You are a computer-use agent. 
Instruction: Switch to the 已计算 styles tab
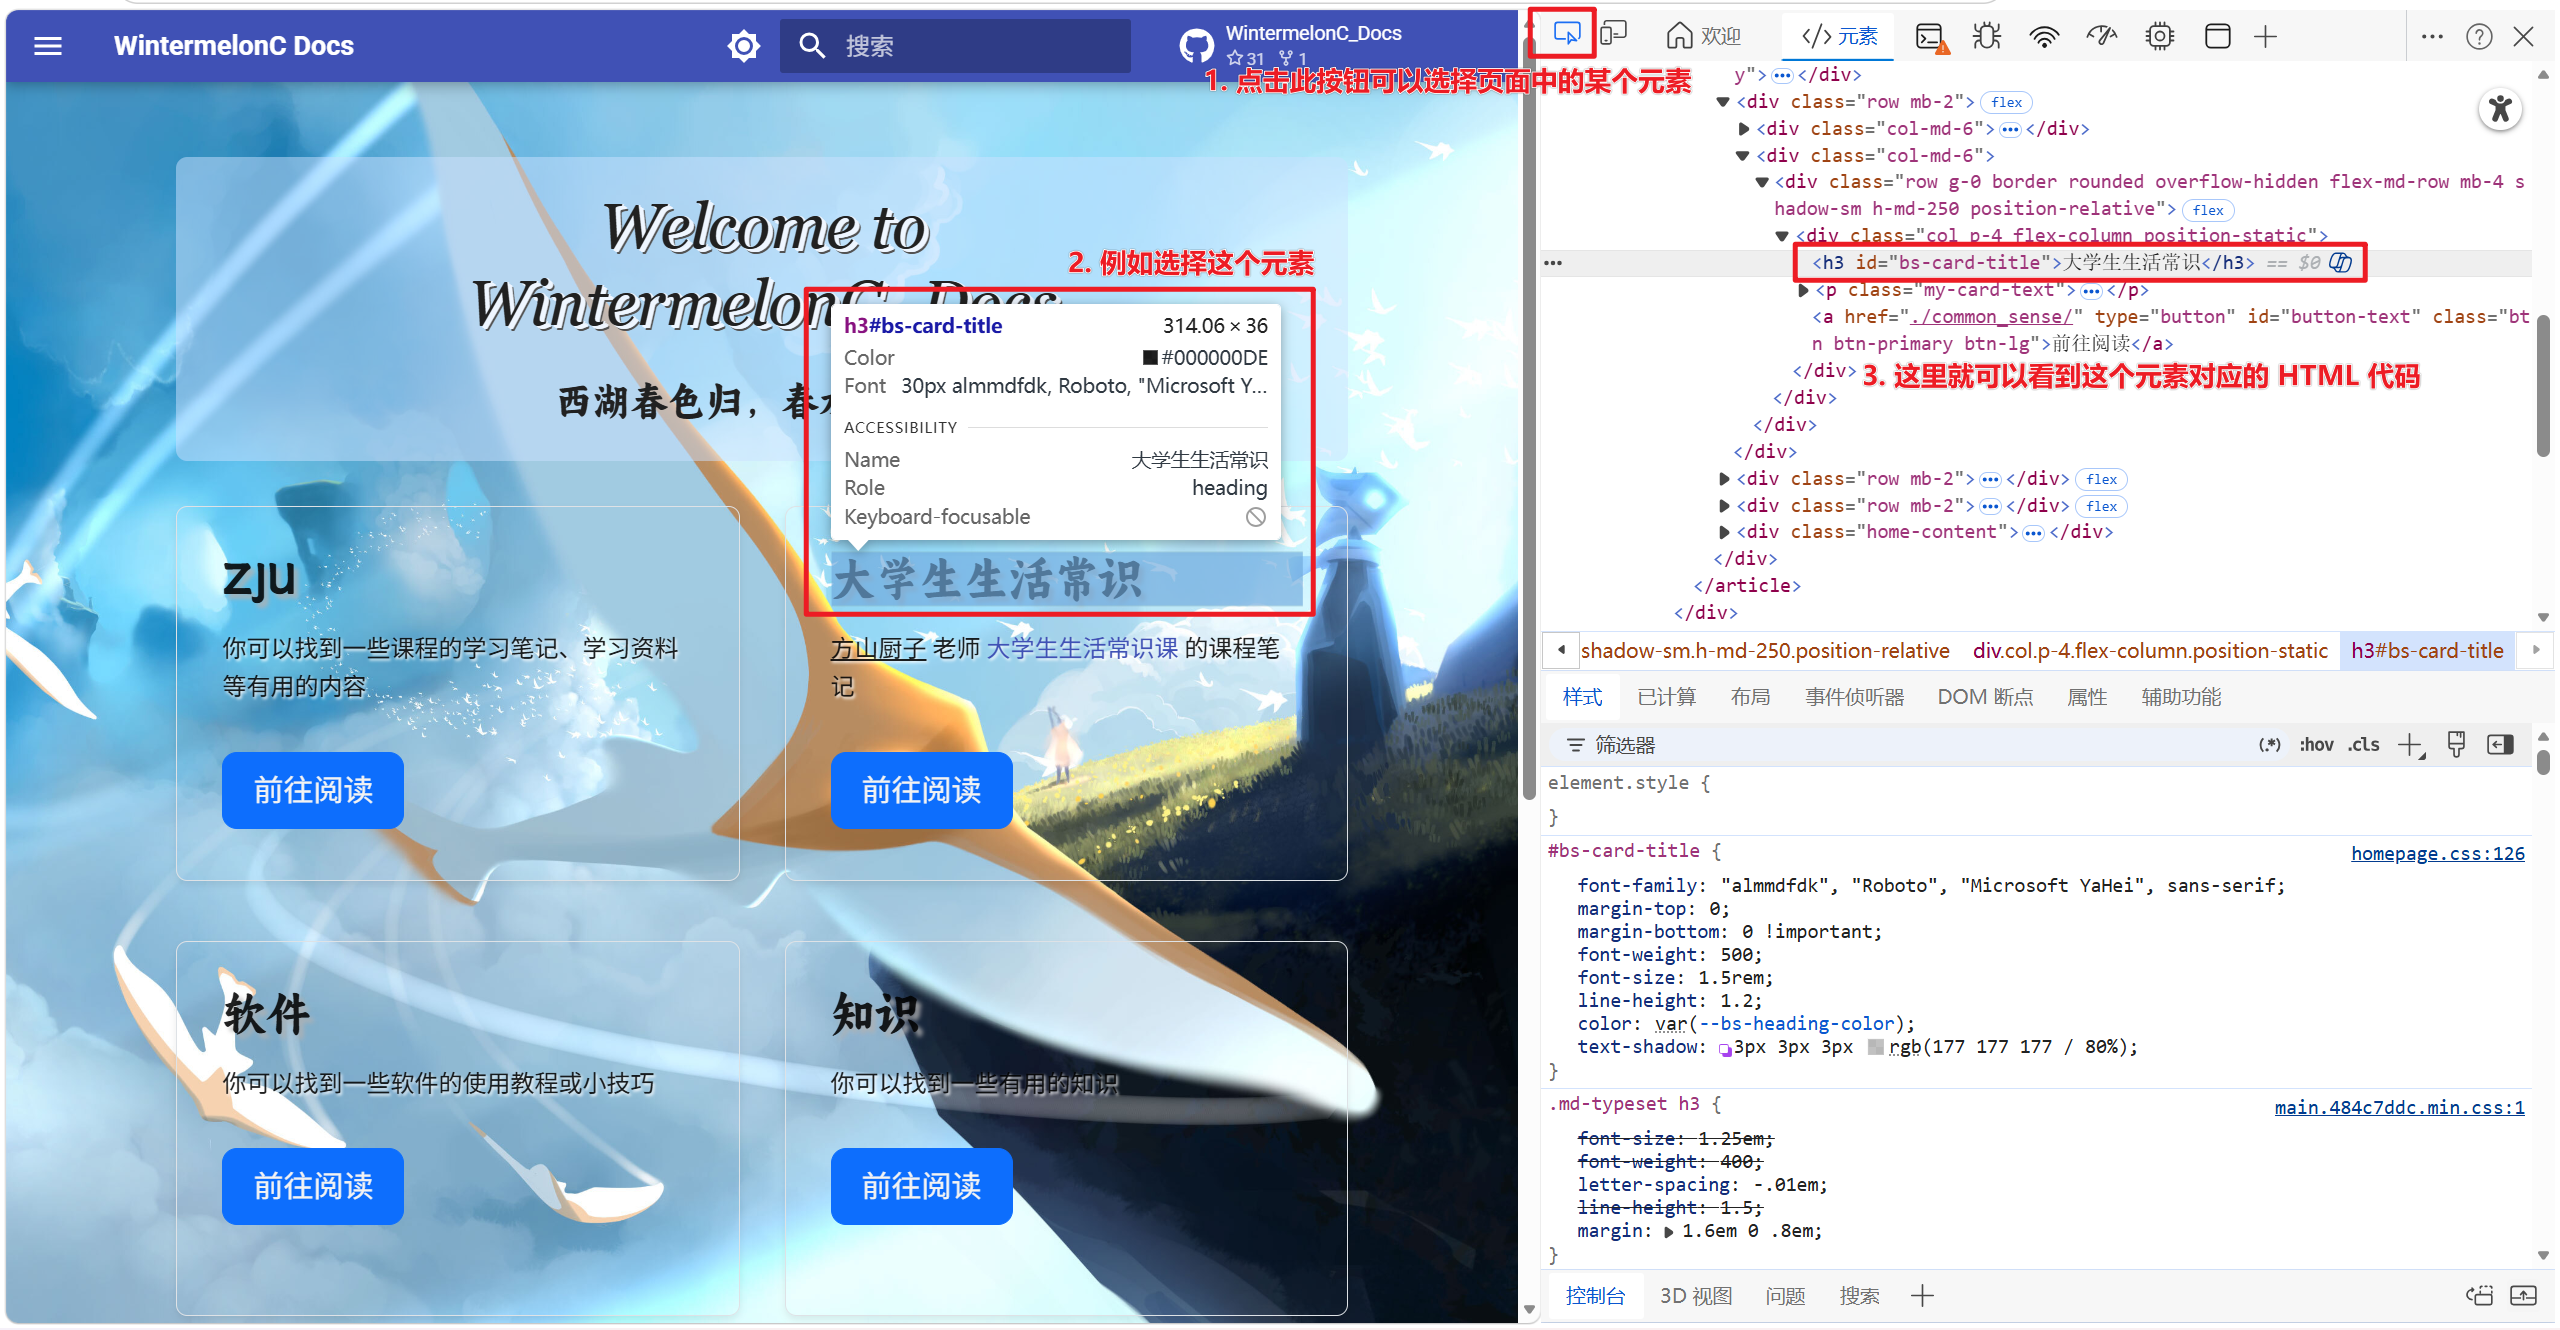pyautogui.click(x=1666, y=697)
